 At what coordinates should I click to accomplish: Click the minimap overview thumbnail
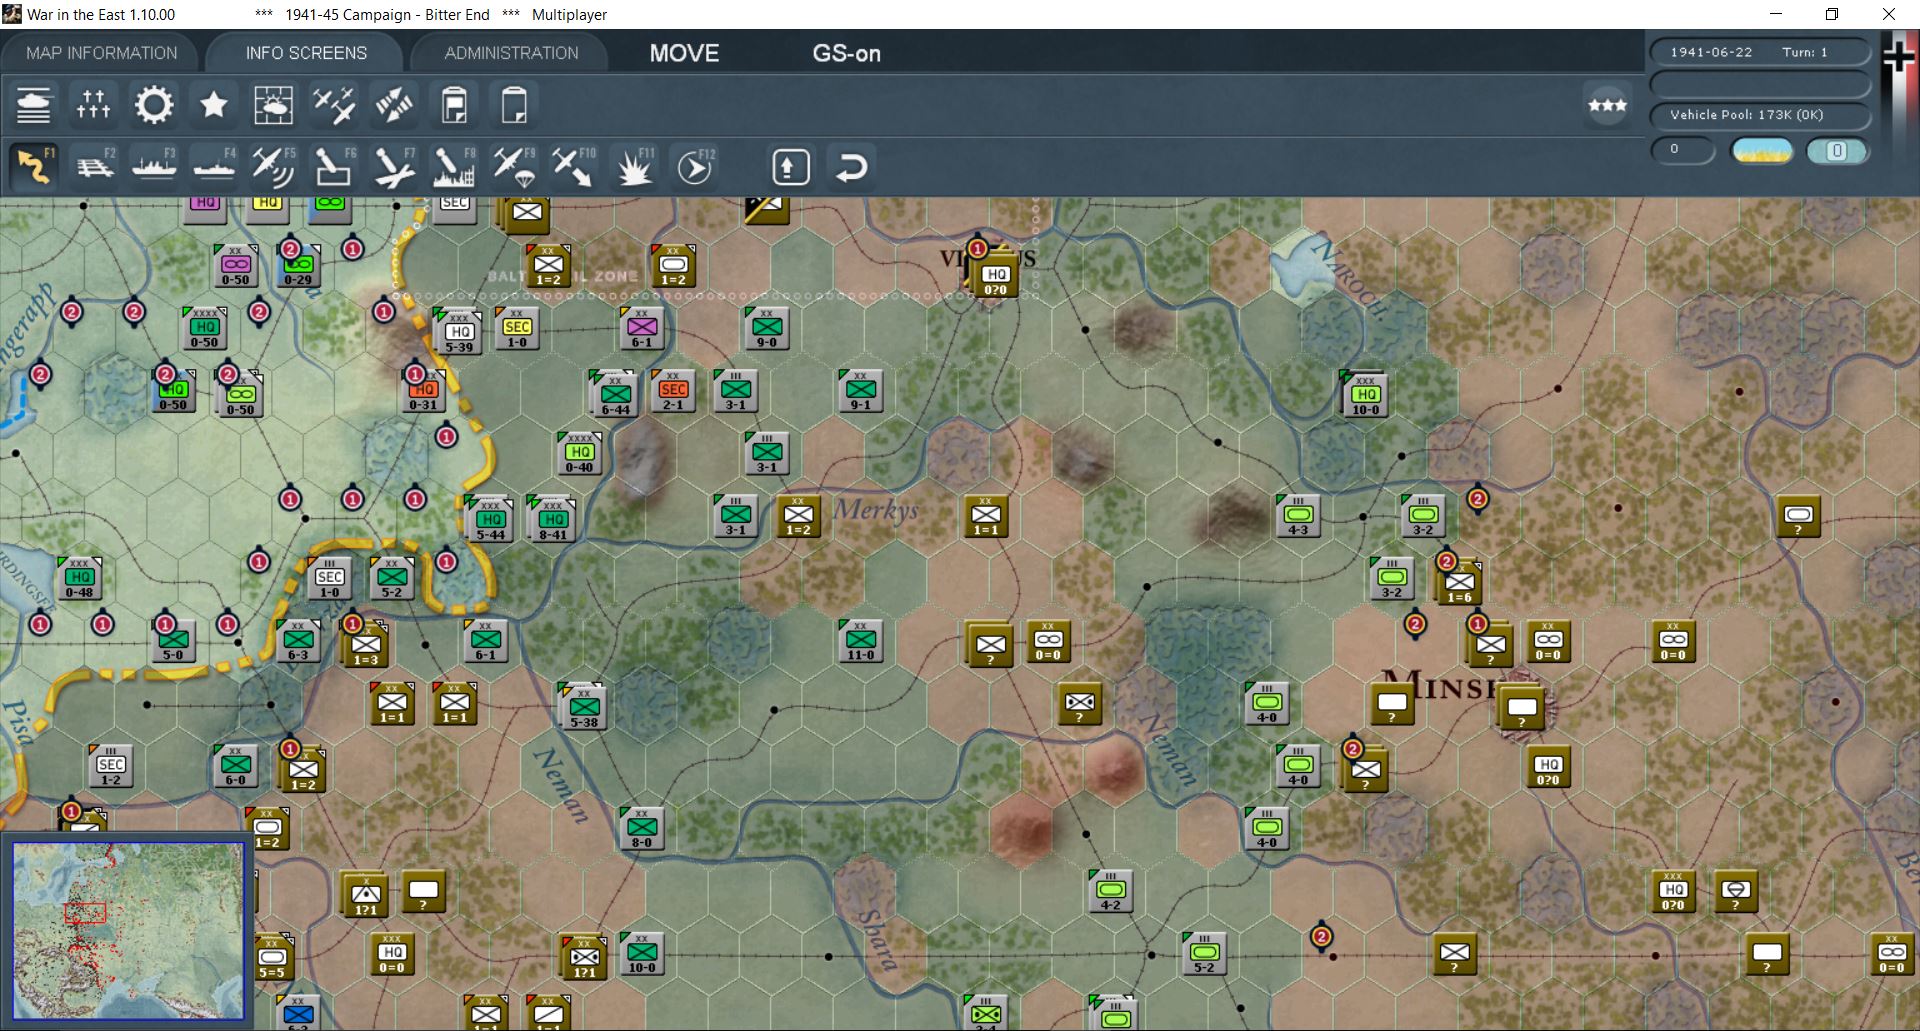click(128, 931)
